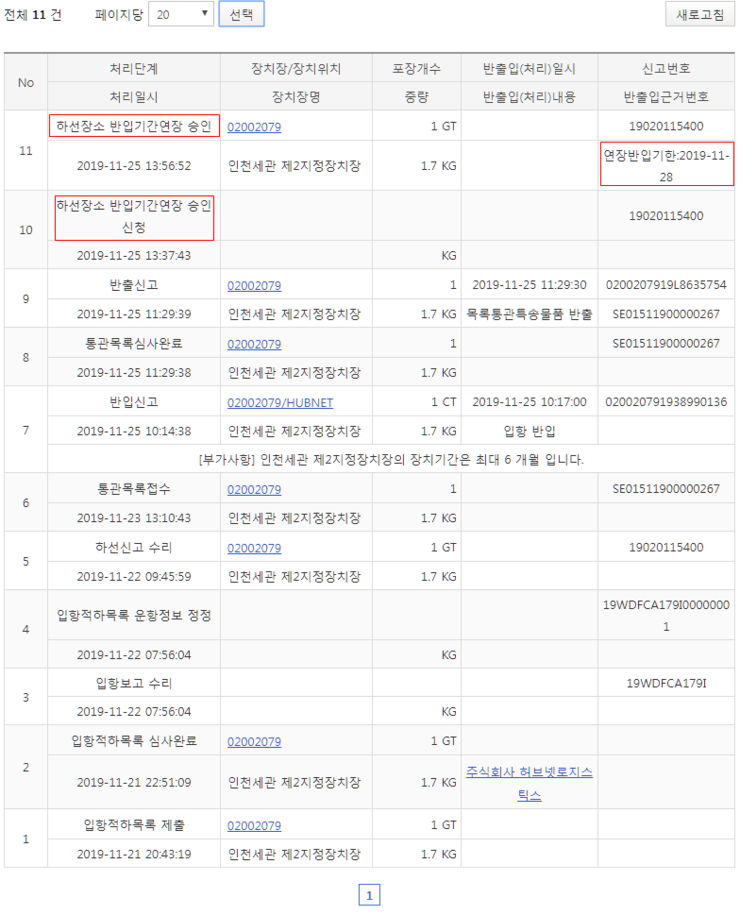Screen dimensions: 740x915
Task: Select 입항적하목록 운항정보 정정 cell
Action: tap(134, 615)
